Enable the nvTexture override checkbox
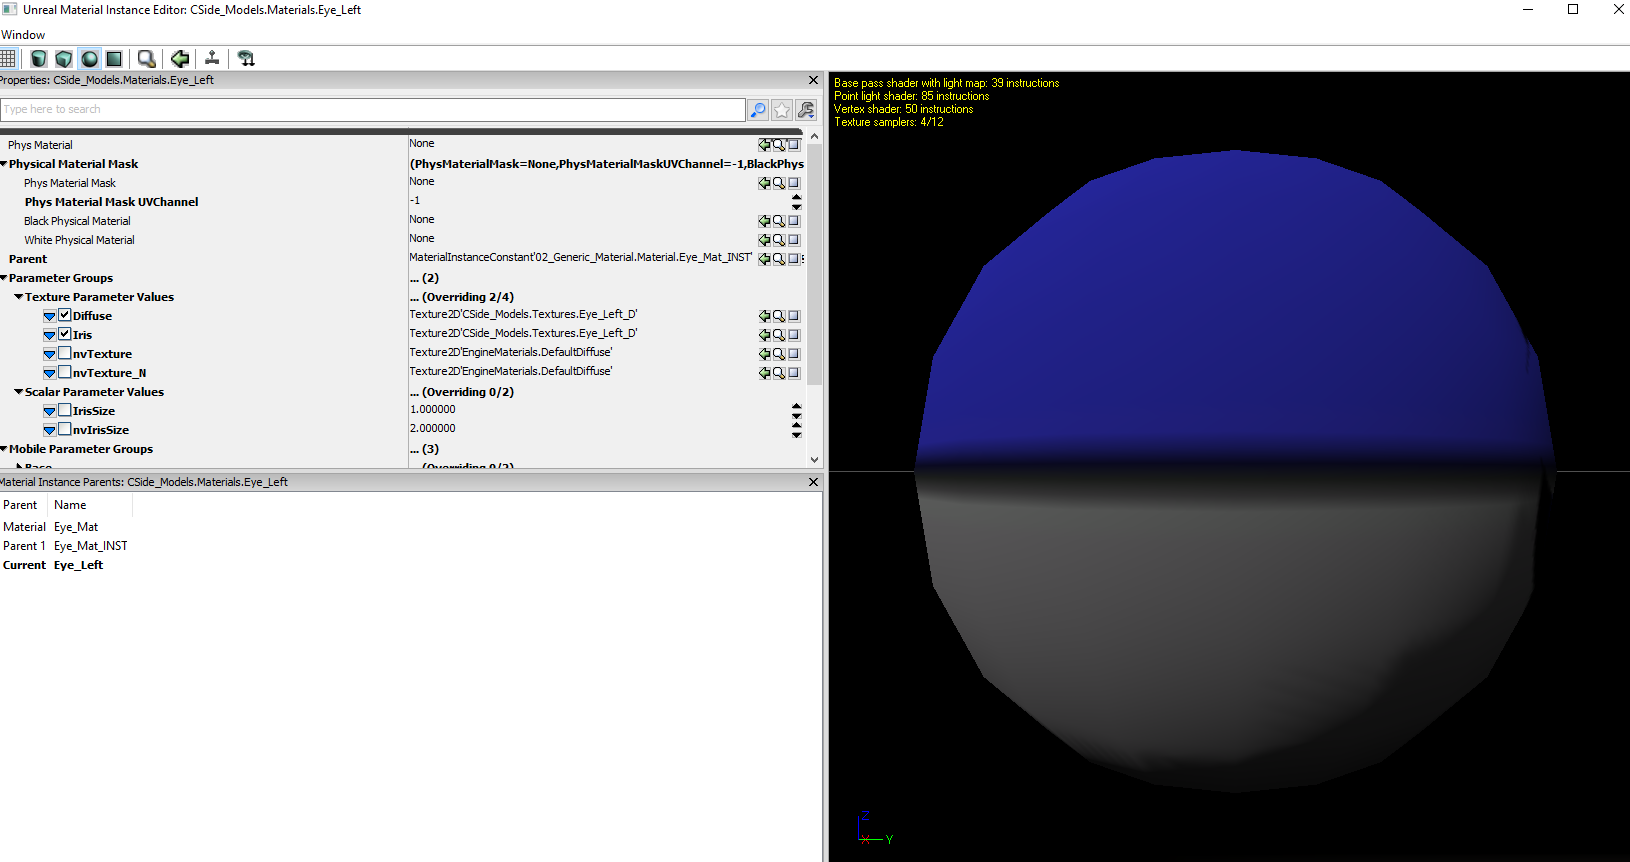The width and height of the screenshot is (1630, 862). 65,353
